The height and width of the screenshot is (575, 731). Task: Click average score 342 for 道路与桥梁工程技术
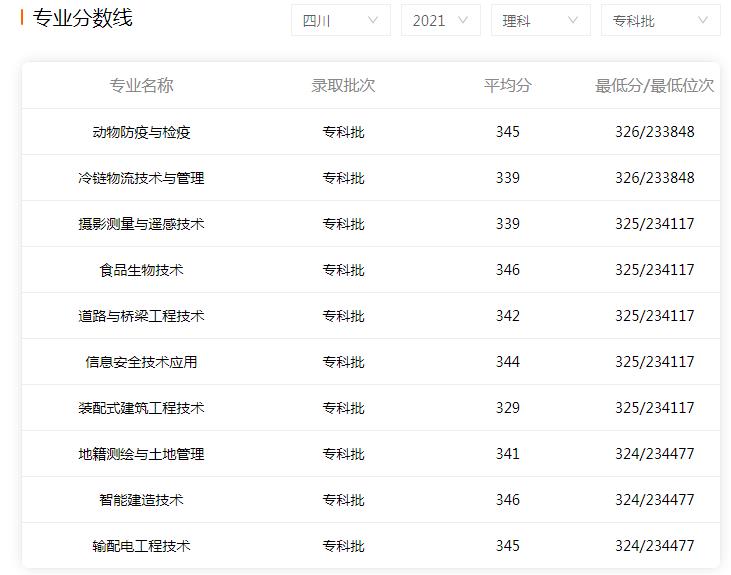[508, 316]
